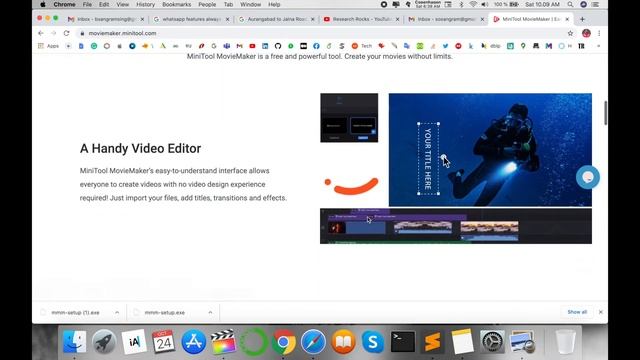This screenshot has width=640, height=360.
Task: Open the Chrome three-dot menu
Action: tap(599, 33)
